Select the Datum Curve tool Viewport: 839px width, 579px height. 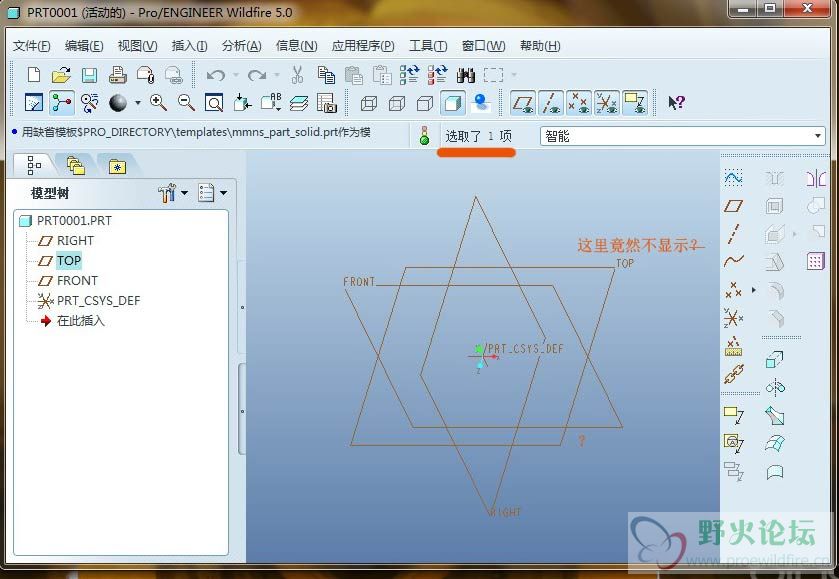(x=733, y=261)
